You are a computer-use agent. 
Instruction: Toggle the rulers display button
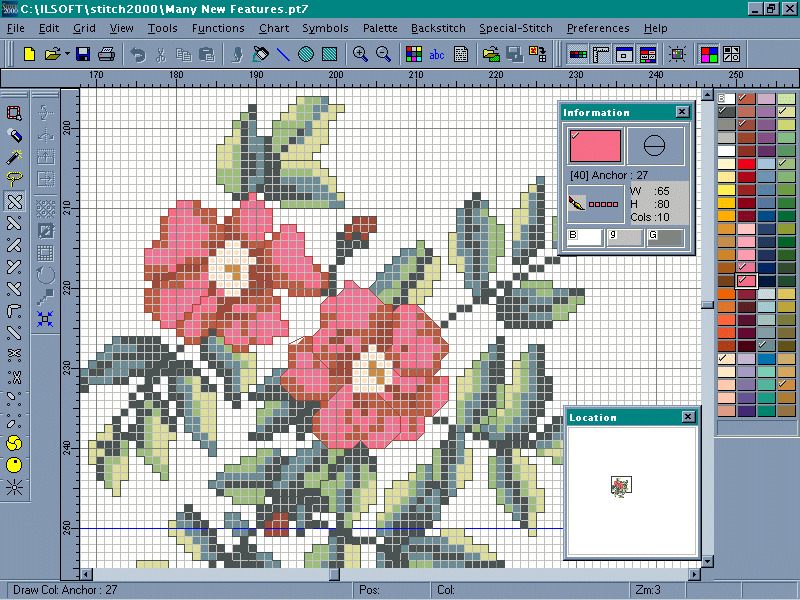coord(601,54)
